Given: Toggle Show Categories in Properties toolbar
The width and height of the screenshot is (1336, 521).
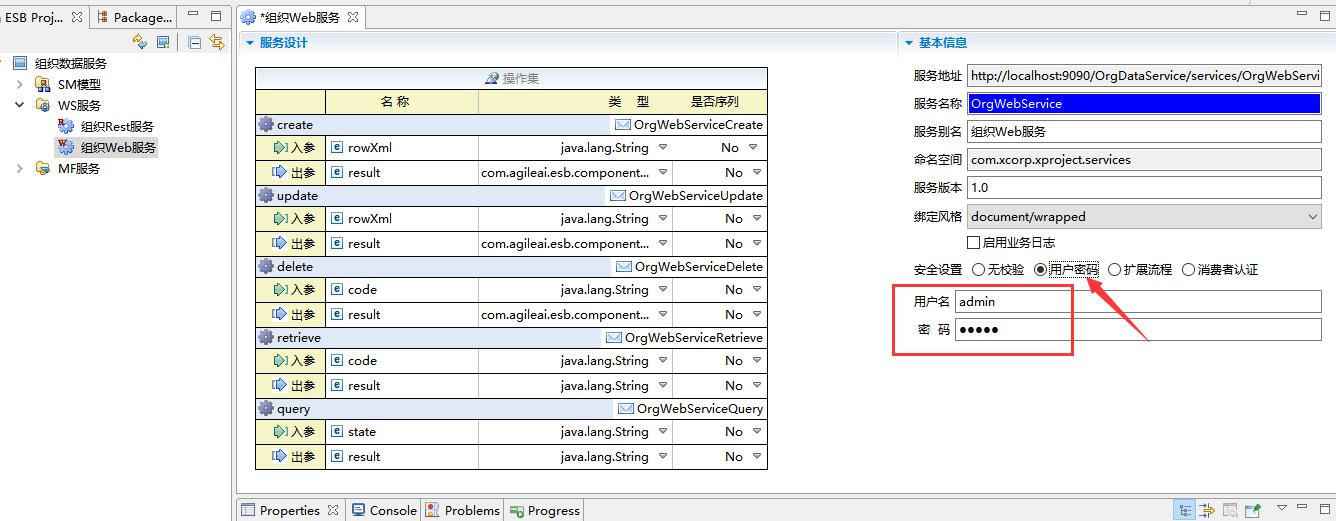Looking at the screenshot, I should click(x=1184, y=510).
